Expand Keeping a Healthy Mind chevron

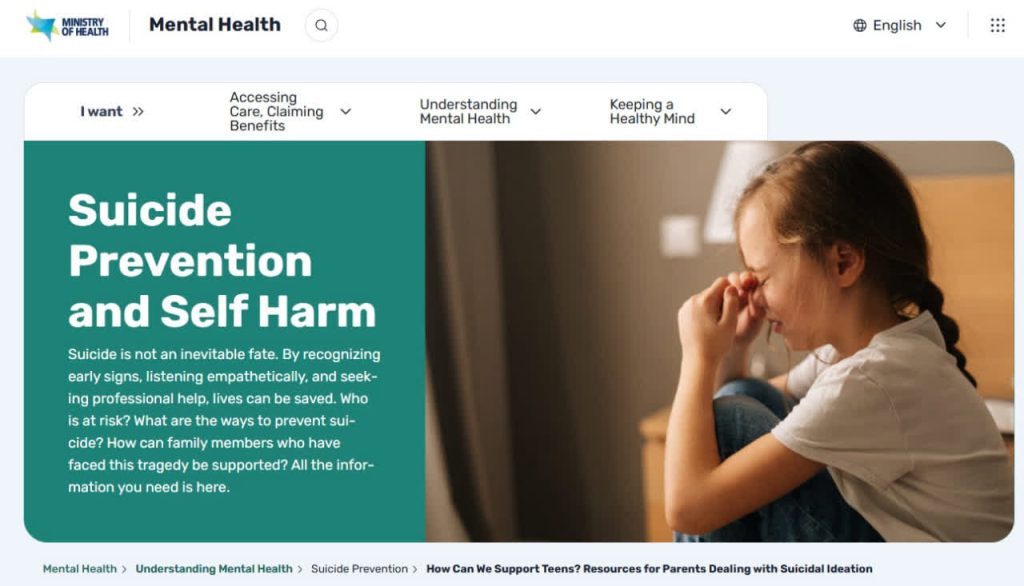point(726,112)
